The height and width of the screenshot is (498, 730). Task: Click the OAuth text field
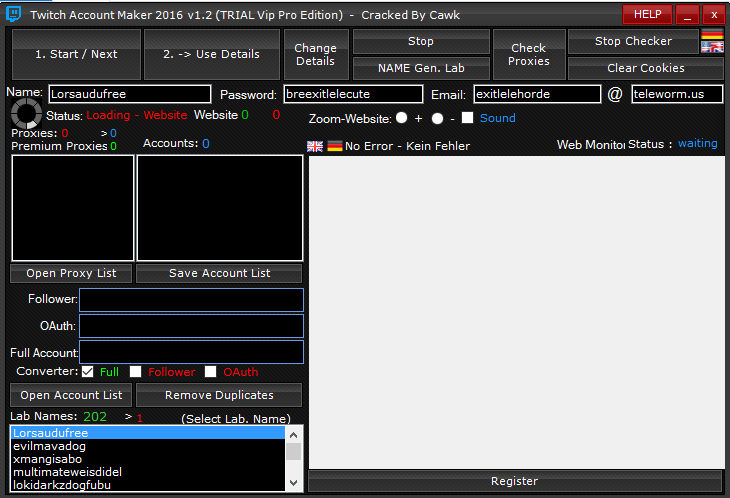click(191, 326)
